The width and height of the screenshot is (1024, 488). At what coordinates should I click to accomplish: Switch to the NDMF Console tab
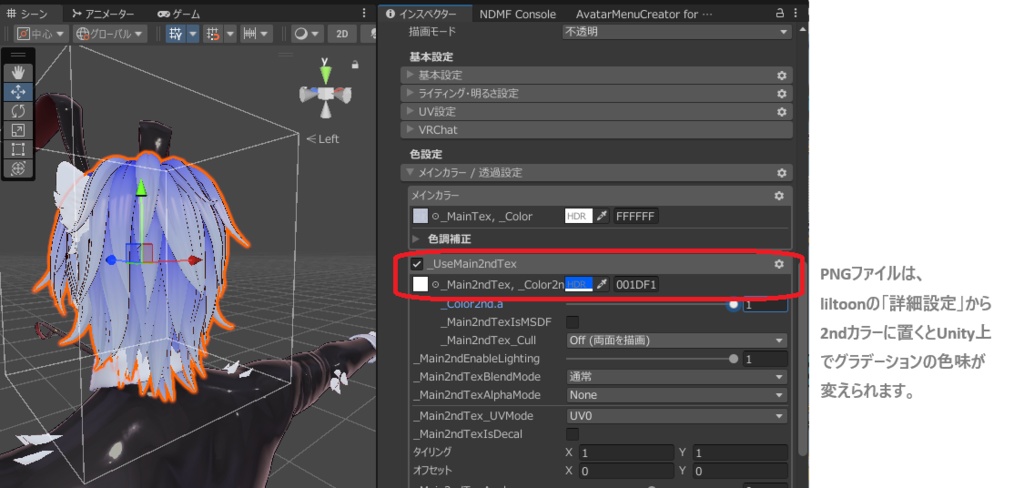517,14
